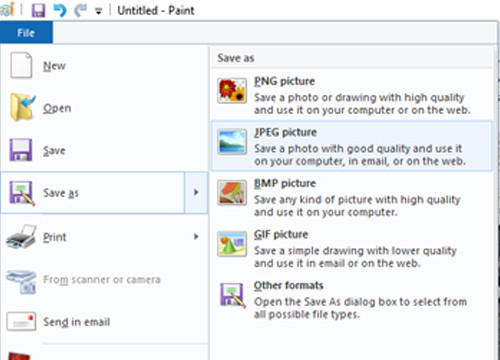This screenshot has height=360, width=500.
Task: Select the Other formats save option
Action: click(x=352, y=299)
